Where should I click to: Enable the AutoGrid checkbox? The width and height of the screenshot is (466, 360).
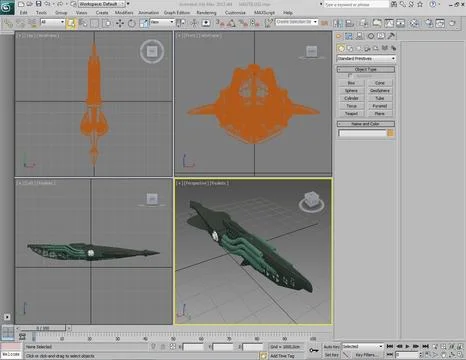[349, 76]
